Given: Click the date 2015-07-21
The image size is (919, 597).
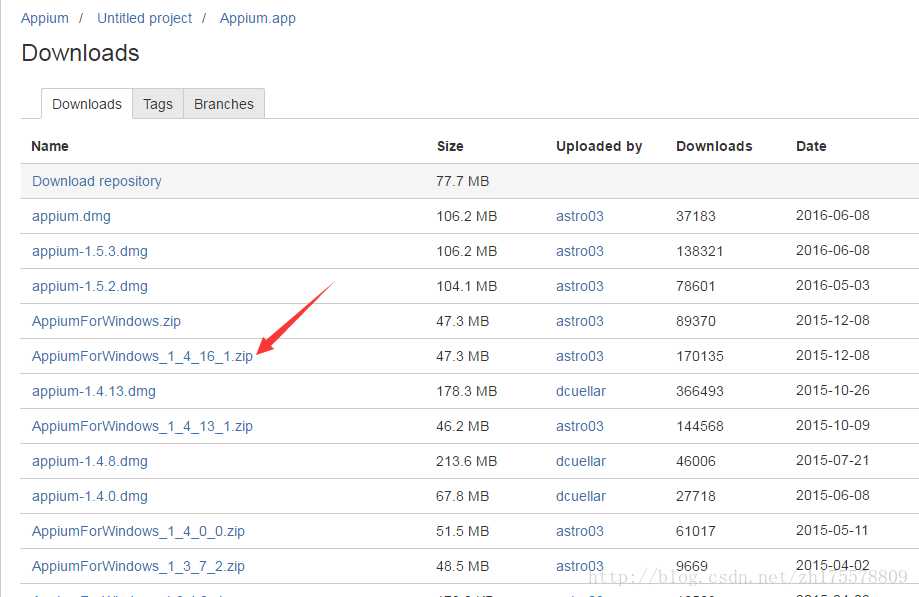Looking at the screenshot, I should (833, 460).
